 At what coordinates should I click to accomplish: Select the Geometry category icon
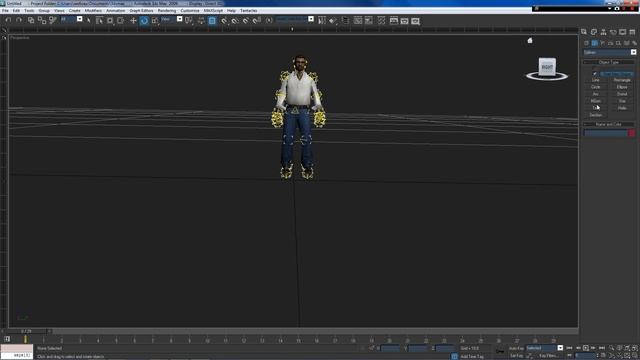587,43
